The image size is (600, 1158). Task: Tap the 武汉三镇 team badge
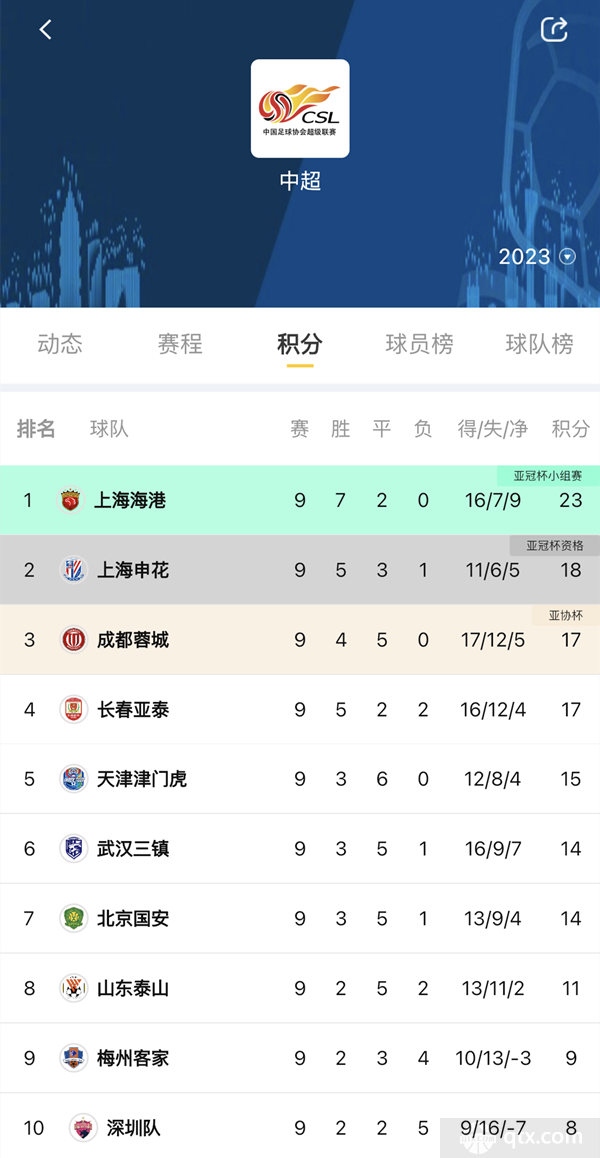(73, 849)
